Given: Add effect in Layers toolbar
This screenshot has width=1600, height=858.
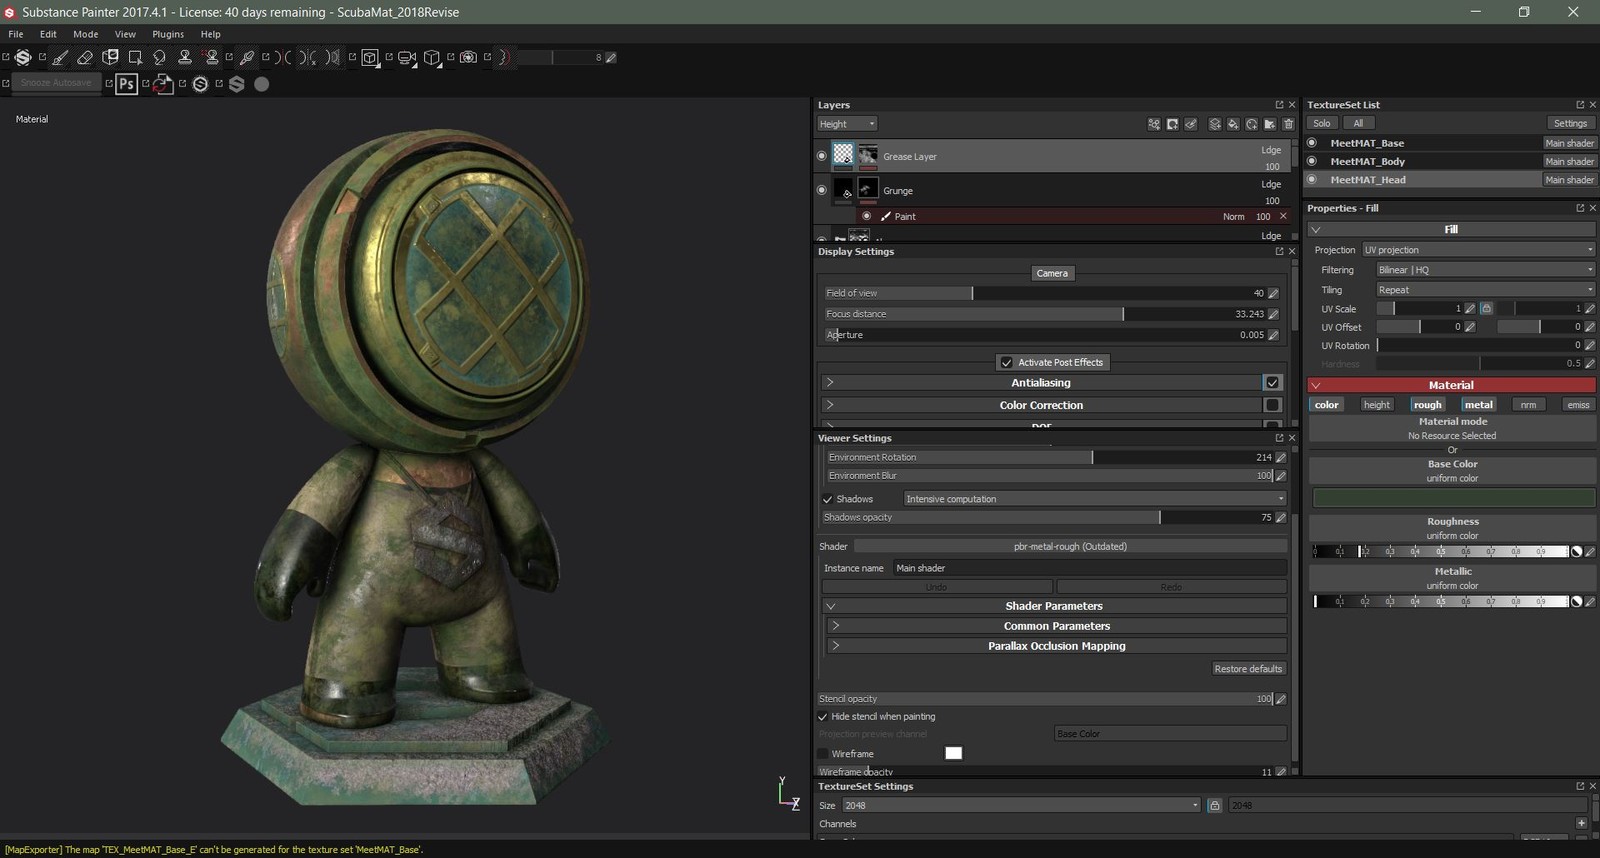Looking at the screenshot, I should click(1154, 124).
